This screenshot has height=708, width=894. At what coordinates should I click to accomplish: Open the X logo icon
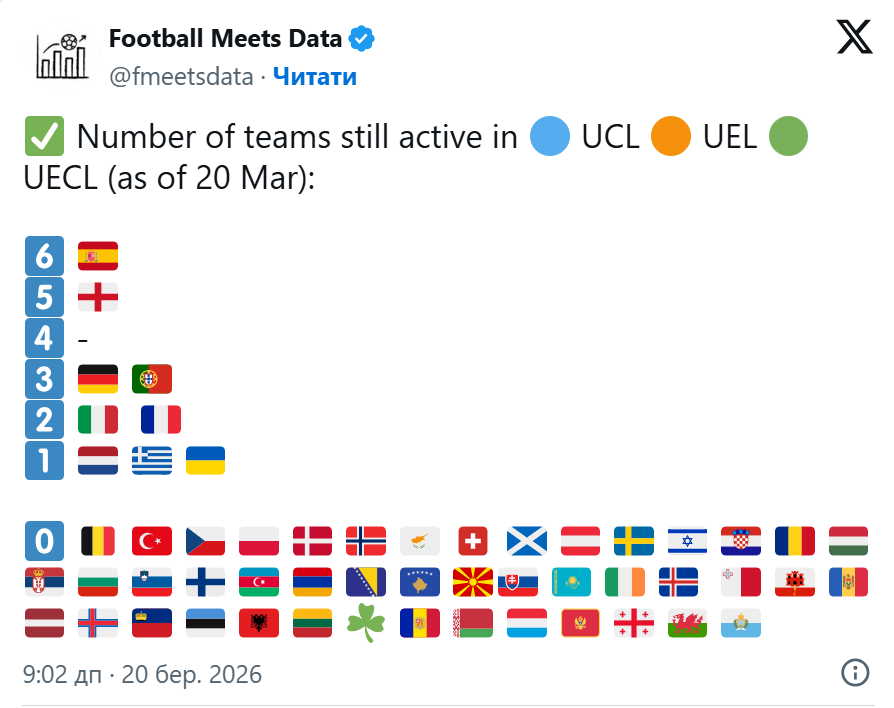tap(854, 37)
